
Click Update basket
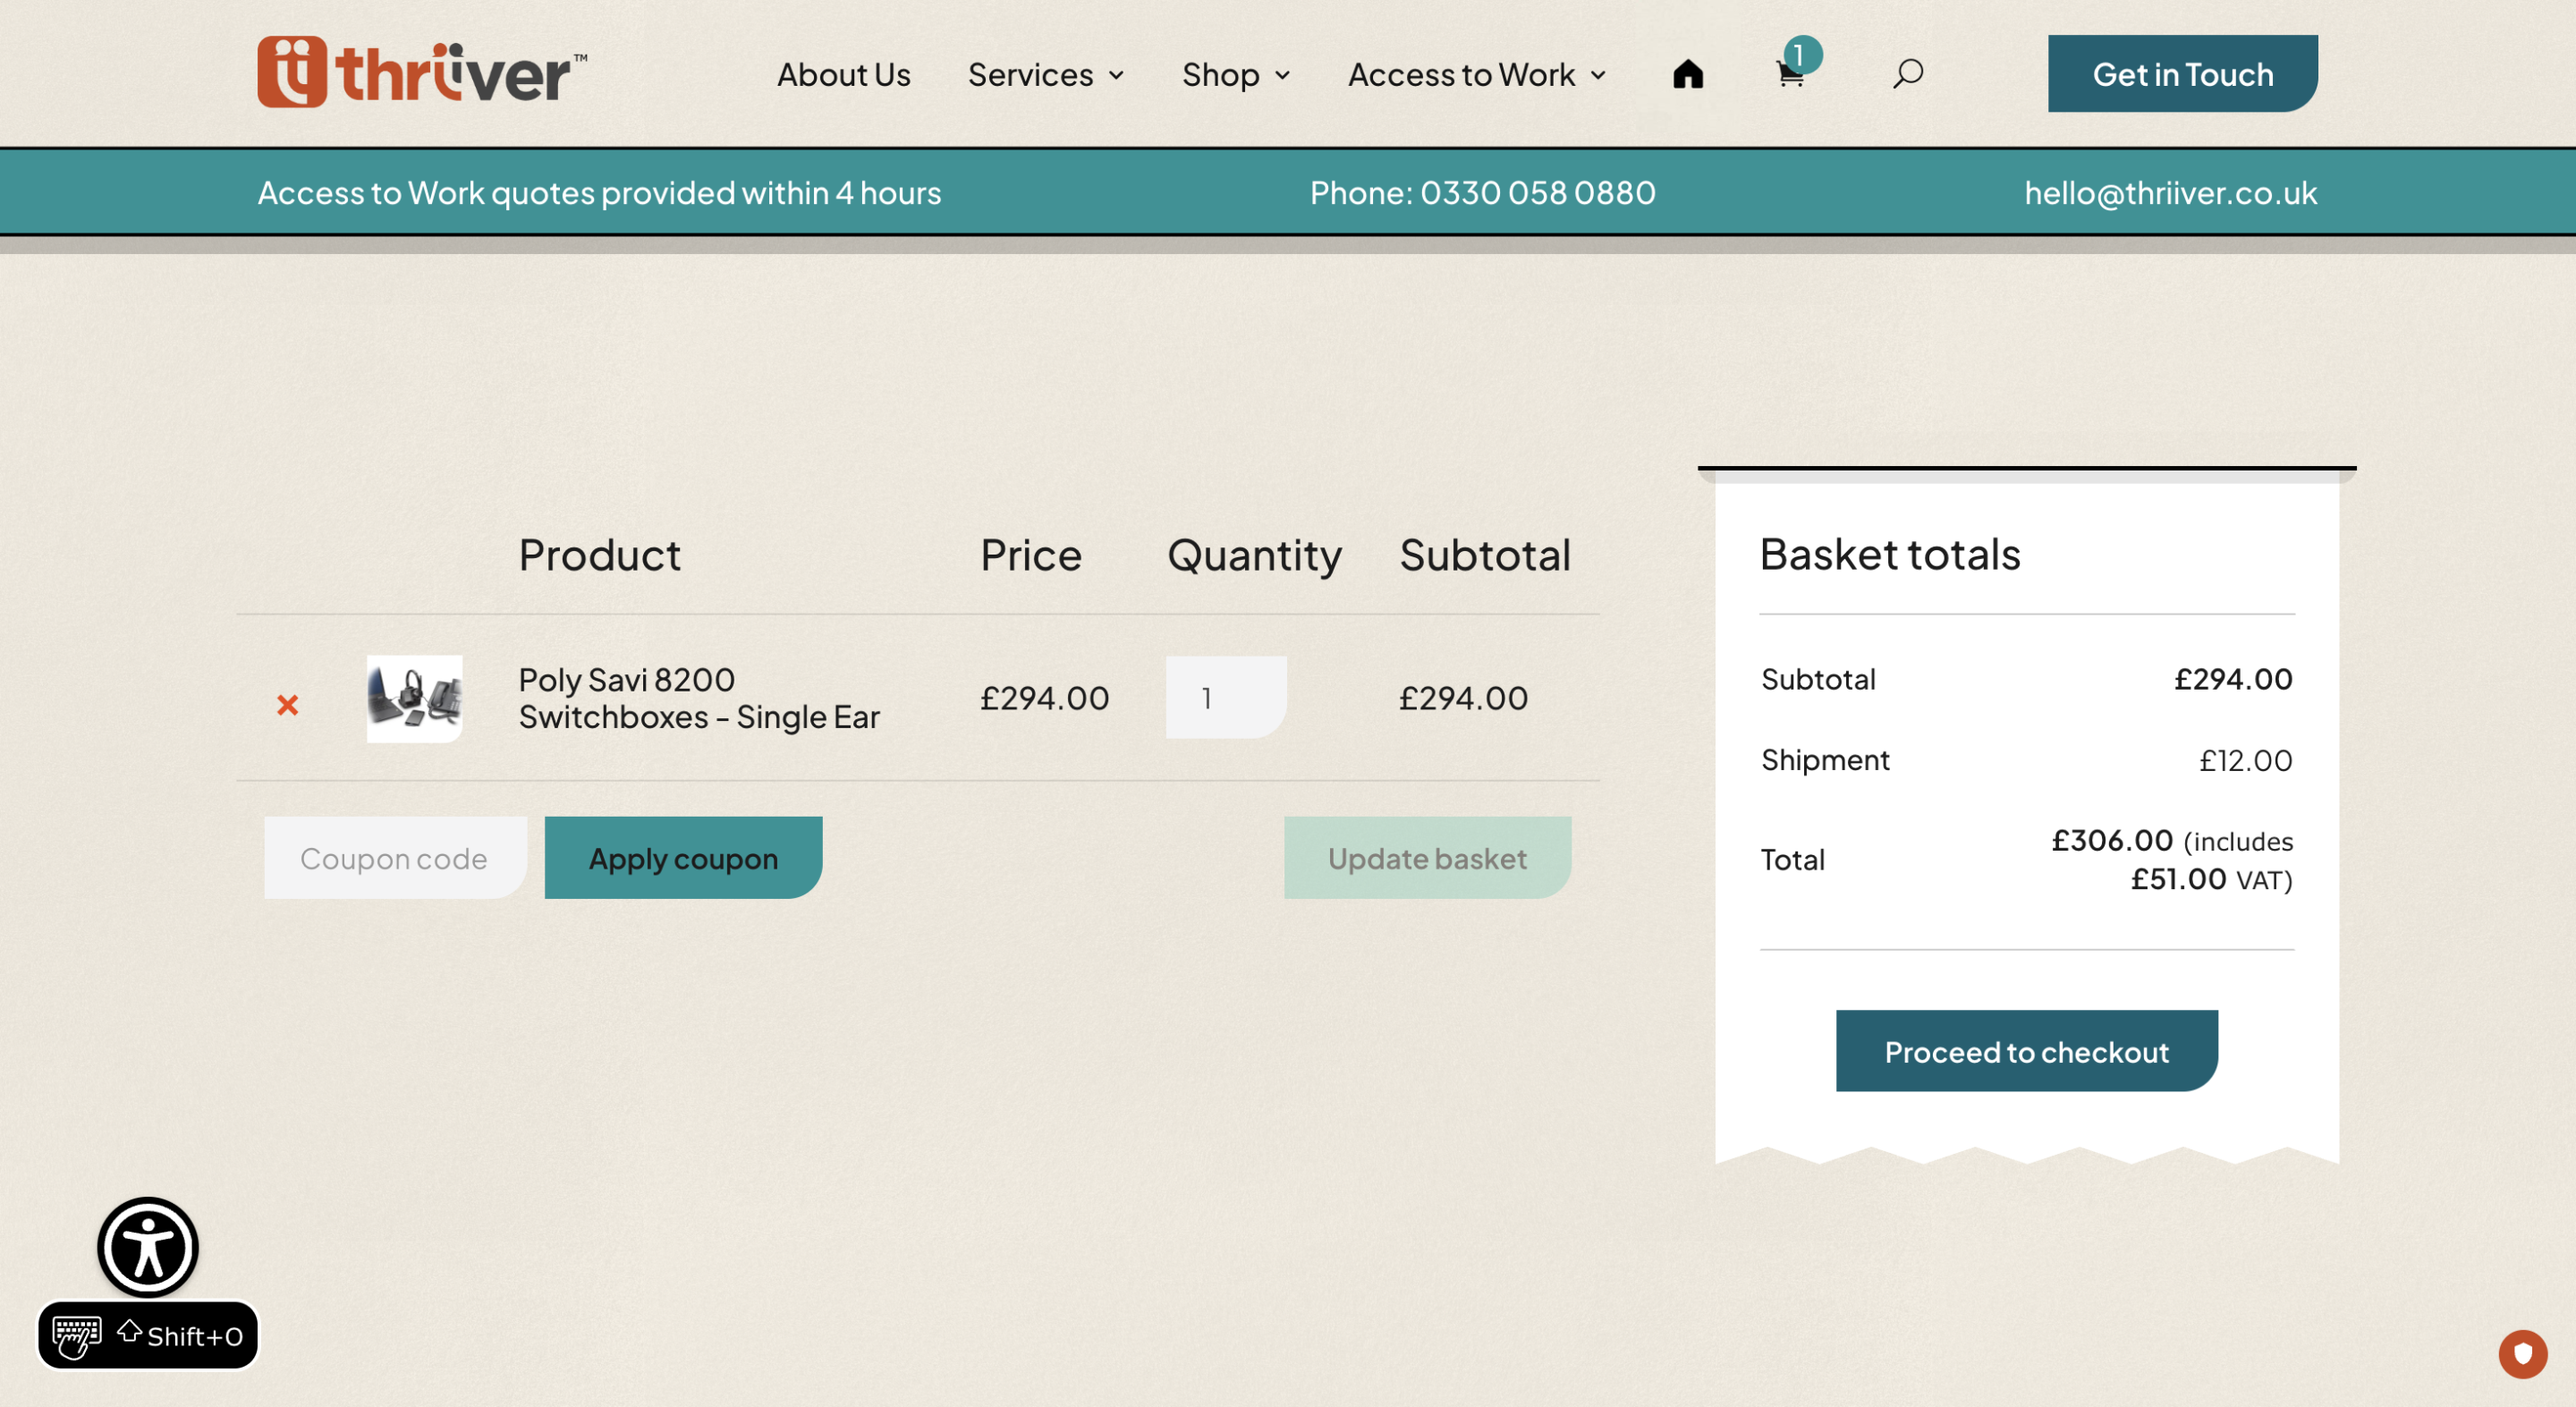tap(1428, 857)
